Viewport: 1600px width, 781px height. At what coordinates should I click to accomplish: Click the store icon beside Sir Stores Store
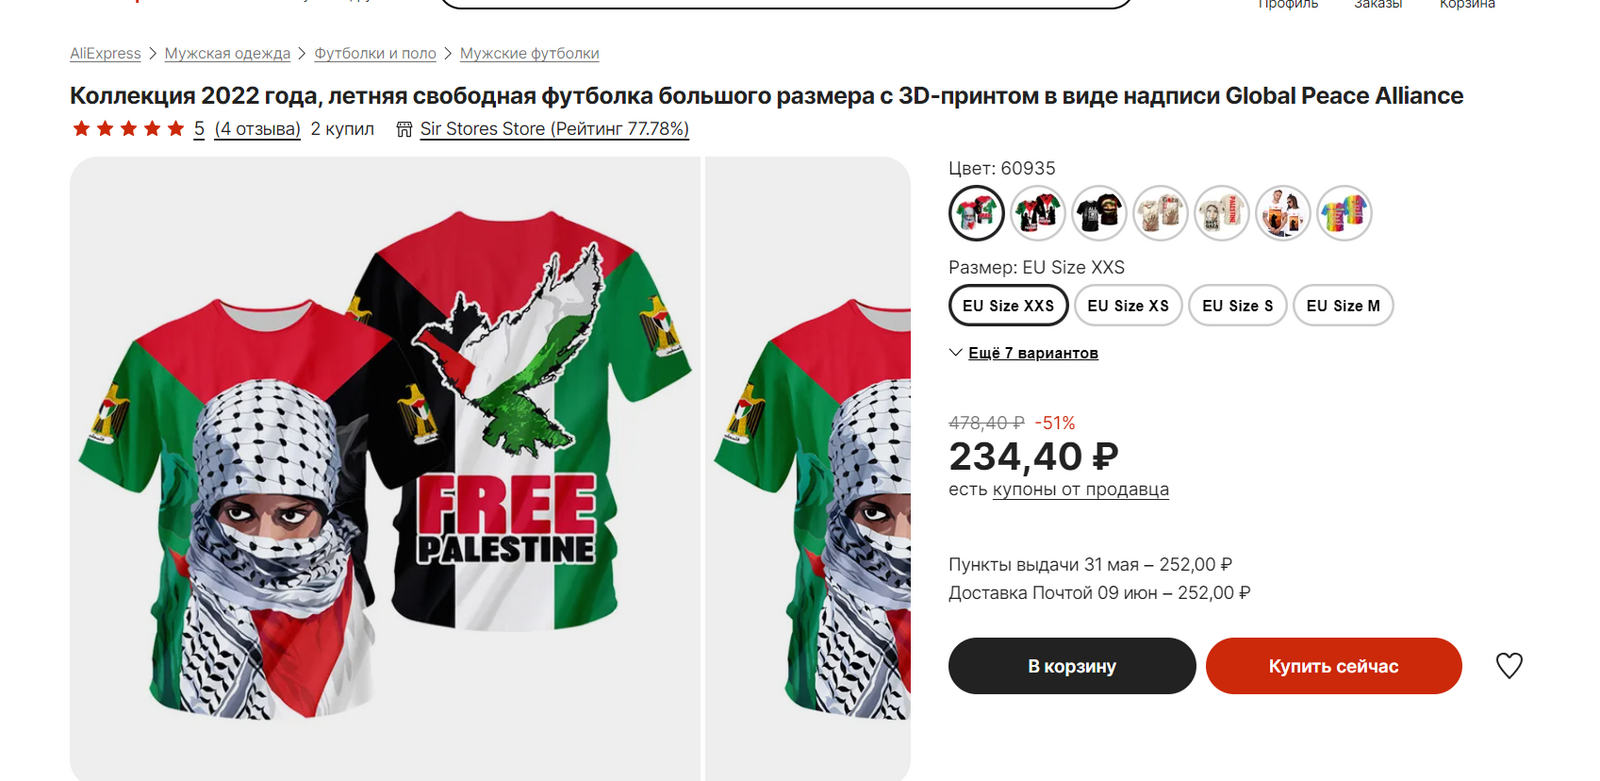[404, 129]
